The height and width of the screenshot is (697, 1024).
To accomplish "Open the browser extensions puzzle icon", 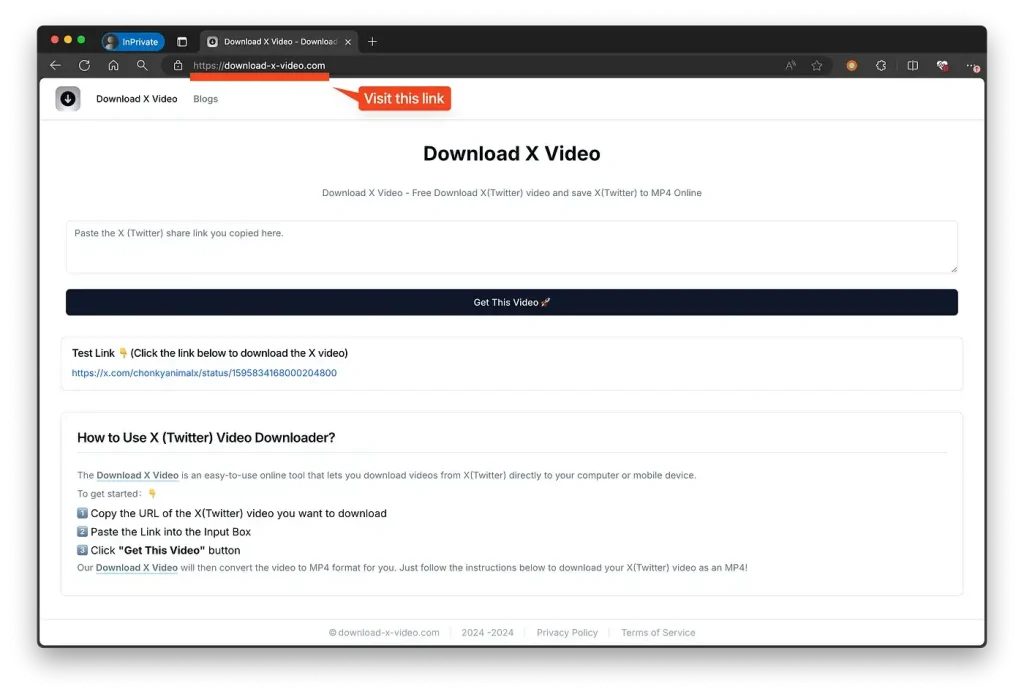I will (x=881, y=66).
